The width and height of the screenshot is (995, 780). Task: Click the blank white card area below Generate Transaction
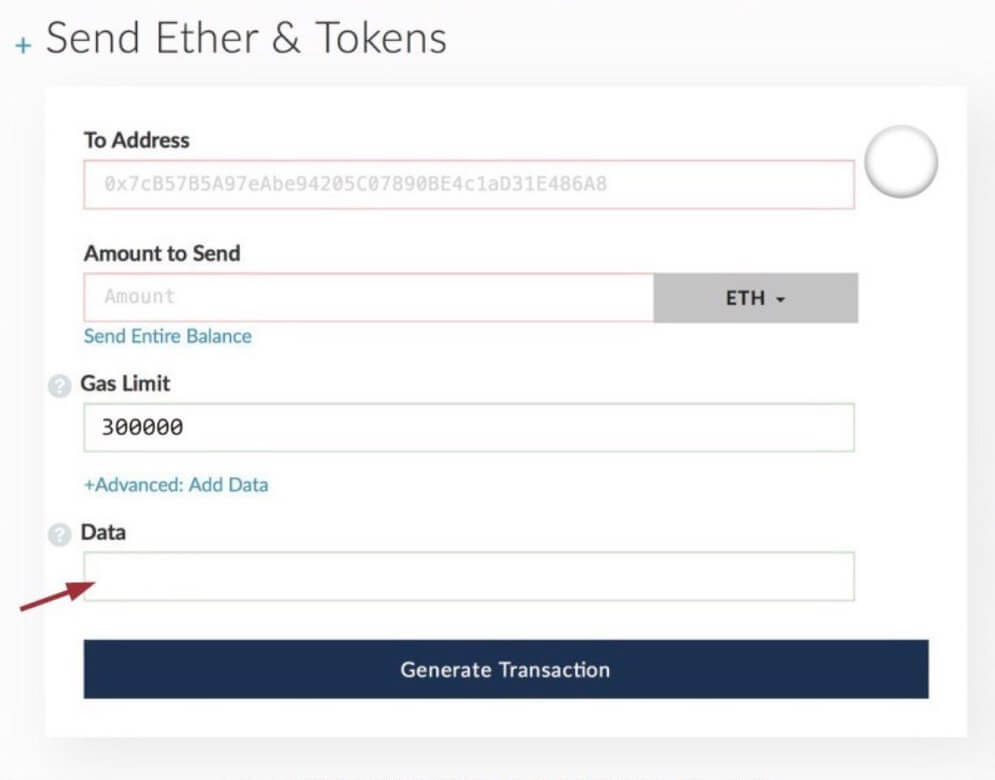click(x=505, y=718)
